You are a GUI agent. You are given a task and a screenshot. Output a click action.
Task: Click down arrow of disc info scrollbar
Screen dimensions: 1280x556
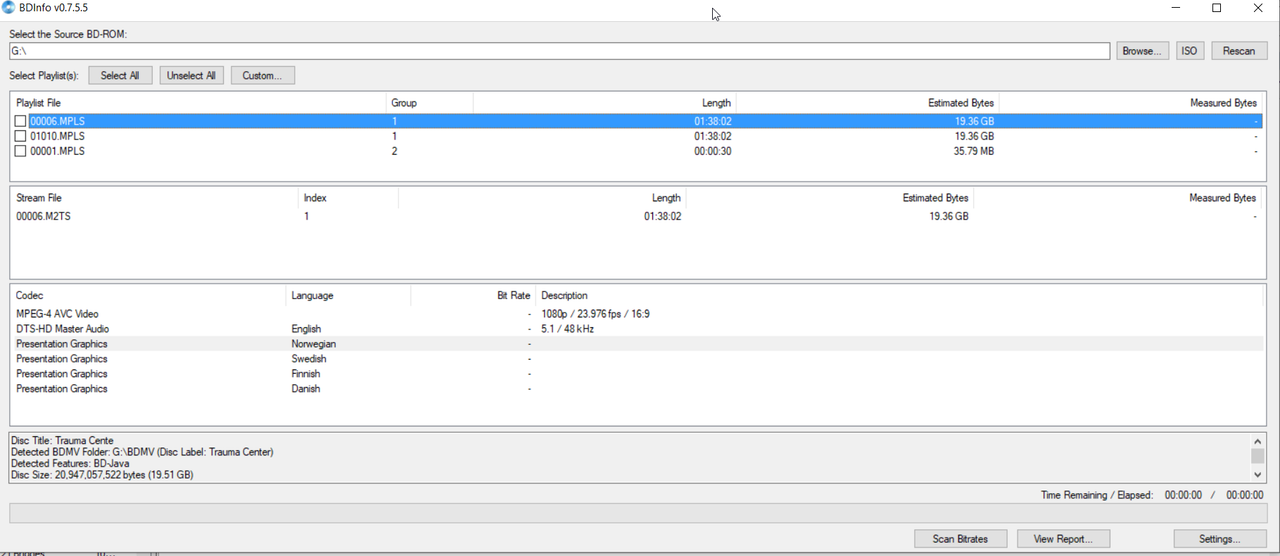pyautogui.click(x=1258, y=474)
